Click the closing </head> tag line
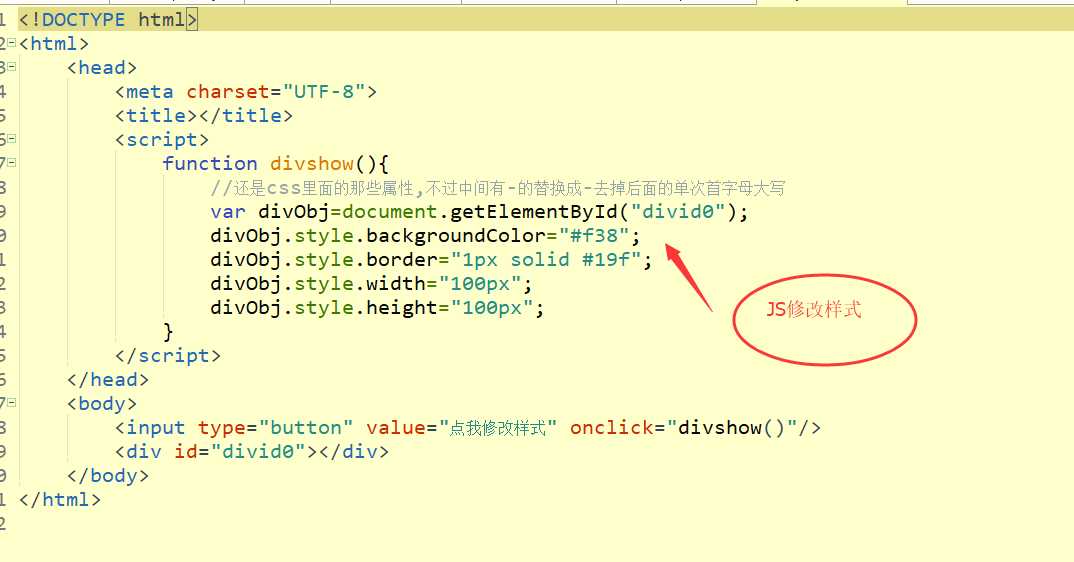Screen dimensions: 1074x562 (108, 380)
